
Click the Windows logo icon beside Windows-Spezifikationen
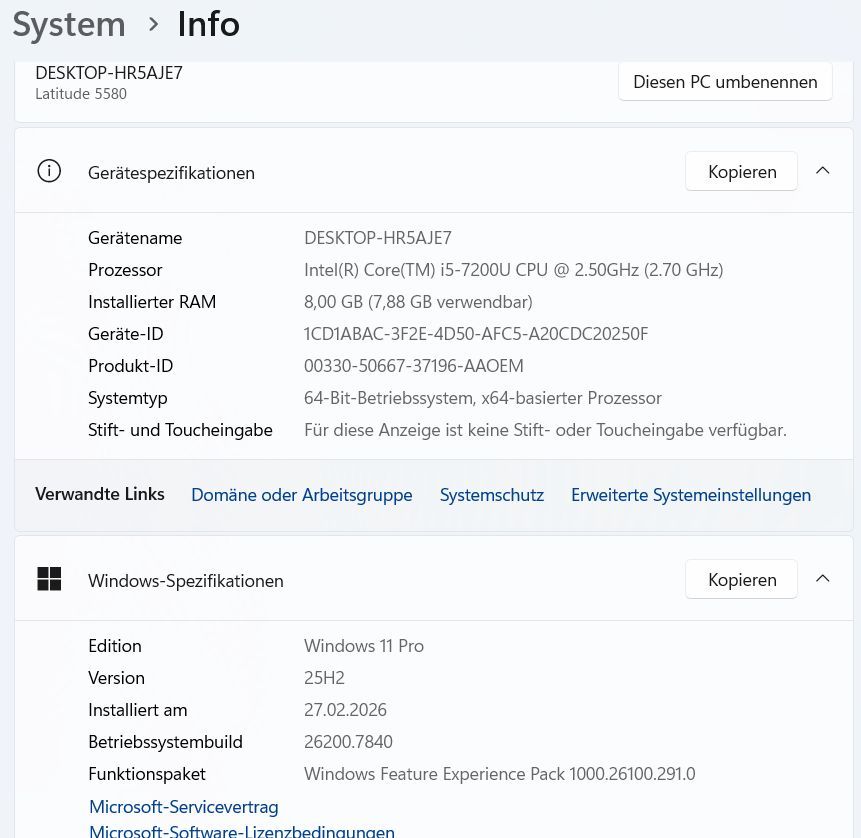pyautogui.click(x=49, y=579)
